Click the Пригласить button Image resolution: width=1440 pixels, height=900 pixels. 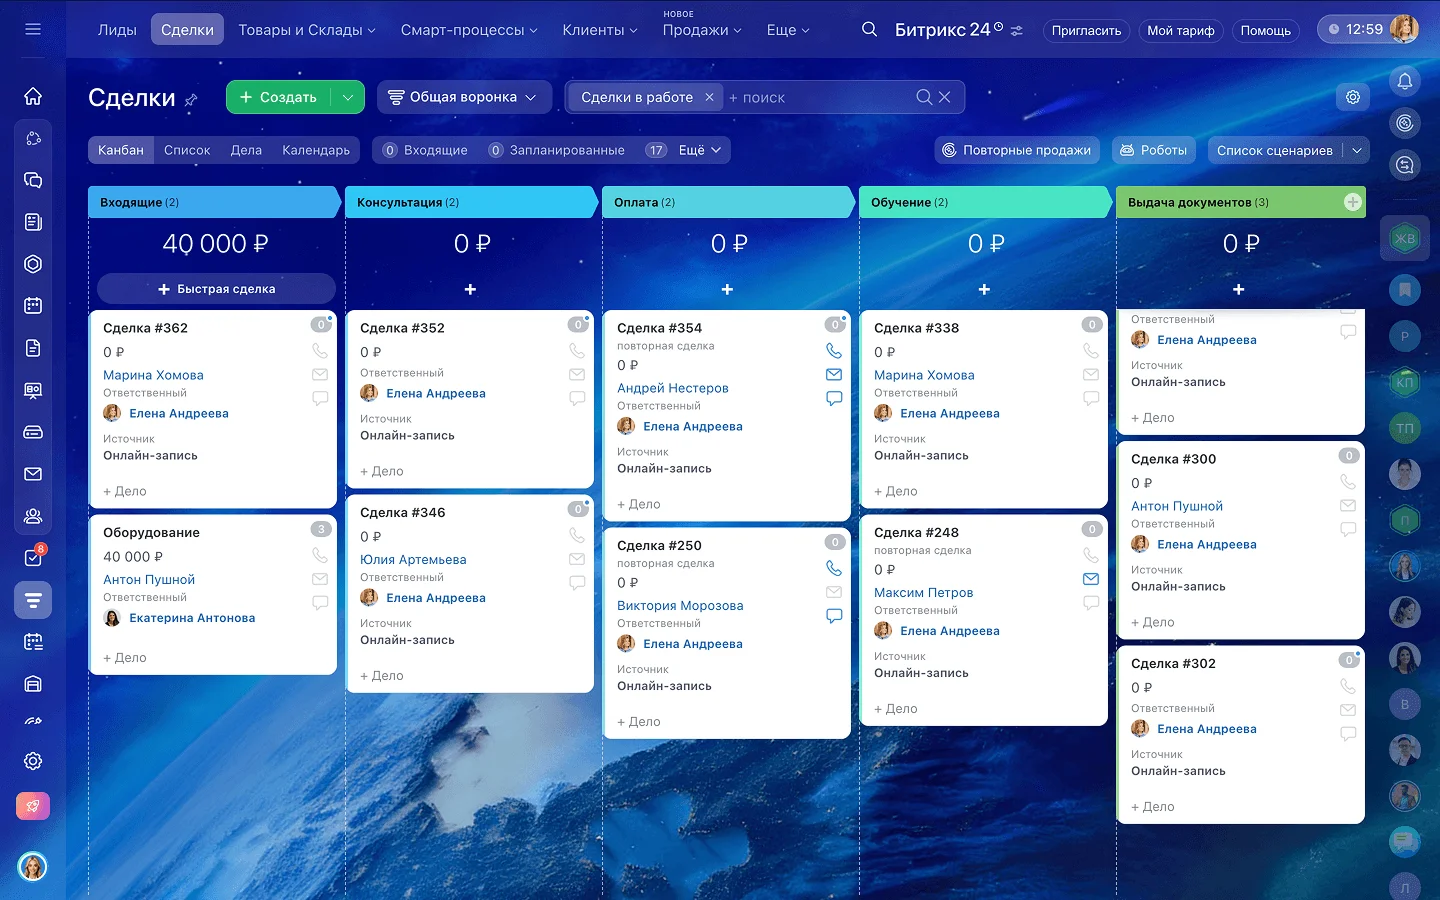coord(1086,30)
